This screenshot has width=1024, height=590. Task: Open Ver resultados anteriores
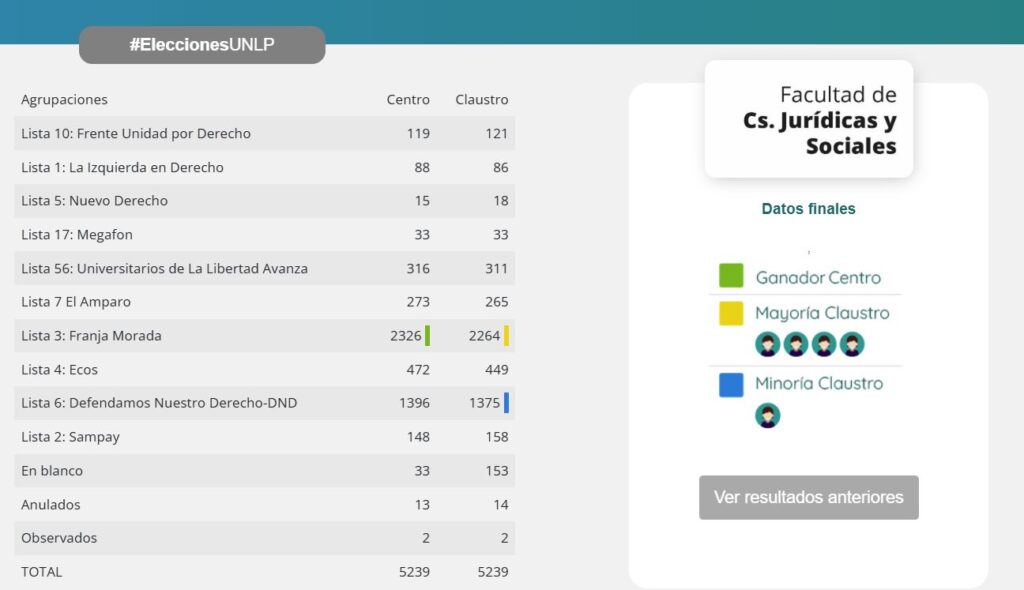point(808,497)
